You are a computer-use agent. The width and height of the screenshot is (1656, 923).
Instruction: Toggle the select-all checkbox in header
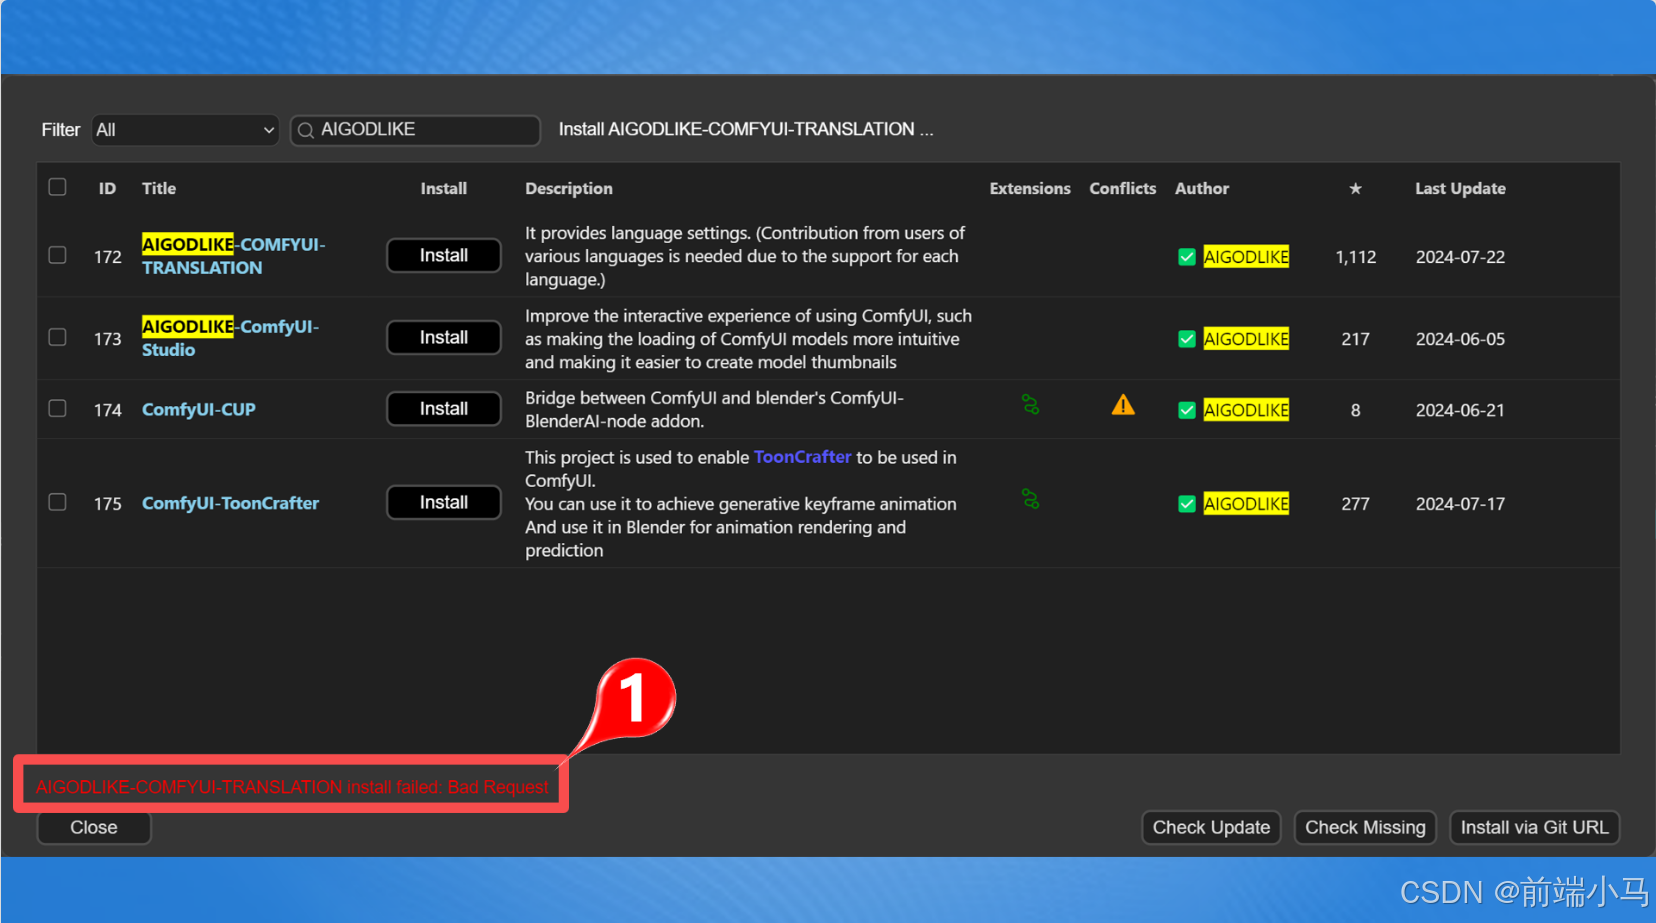click(58, 187)
